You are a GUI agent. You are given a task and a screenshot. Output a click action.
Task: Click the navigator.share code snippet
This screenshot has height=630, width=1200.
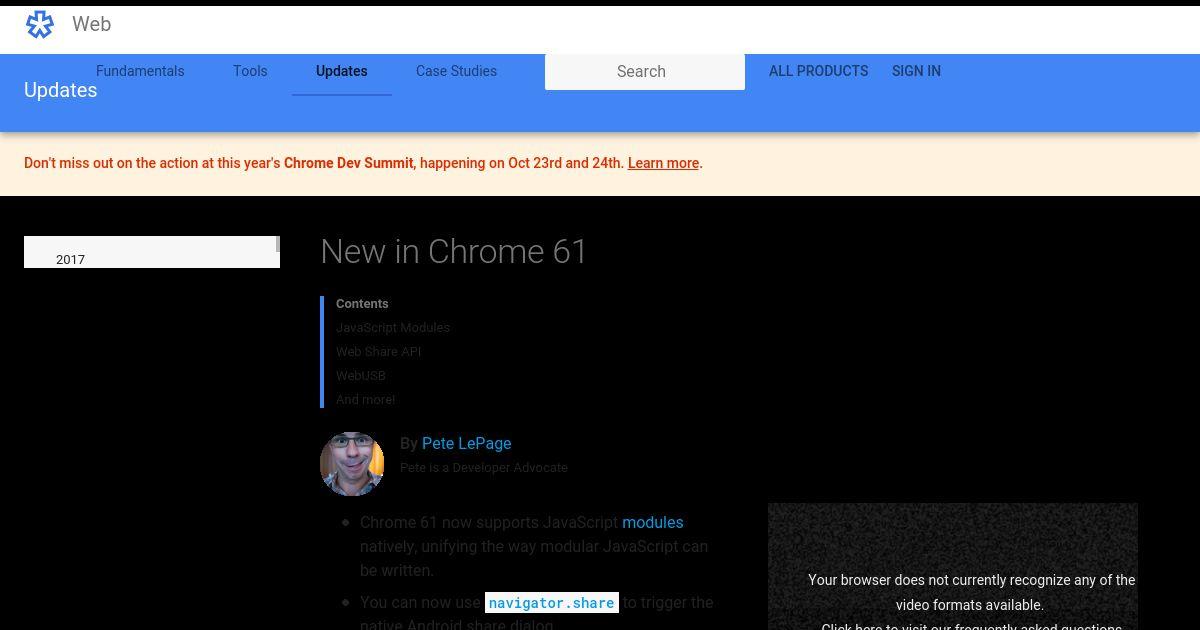point(552,603)
